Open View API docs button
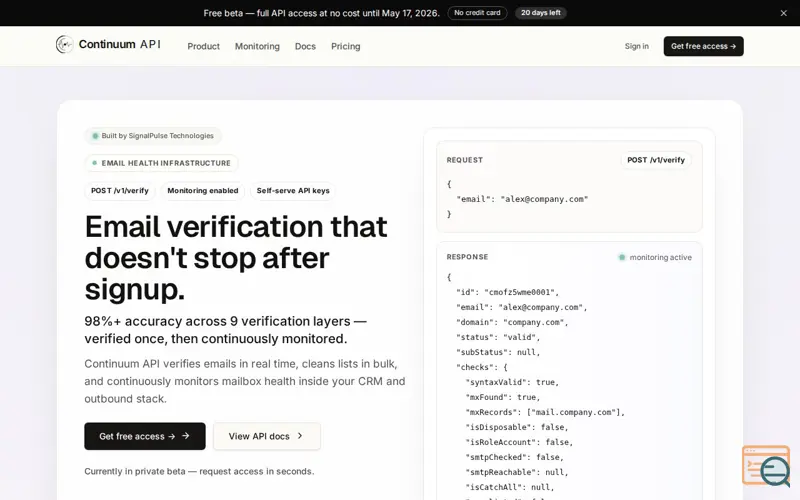 267,436
